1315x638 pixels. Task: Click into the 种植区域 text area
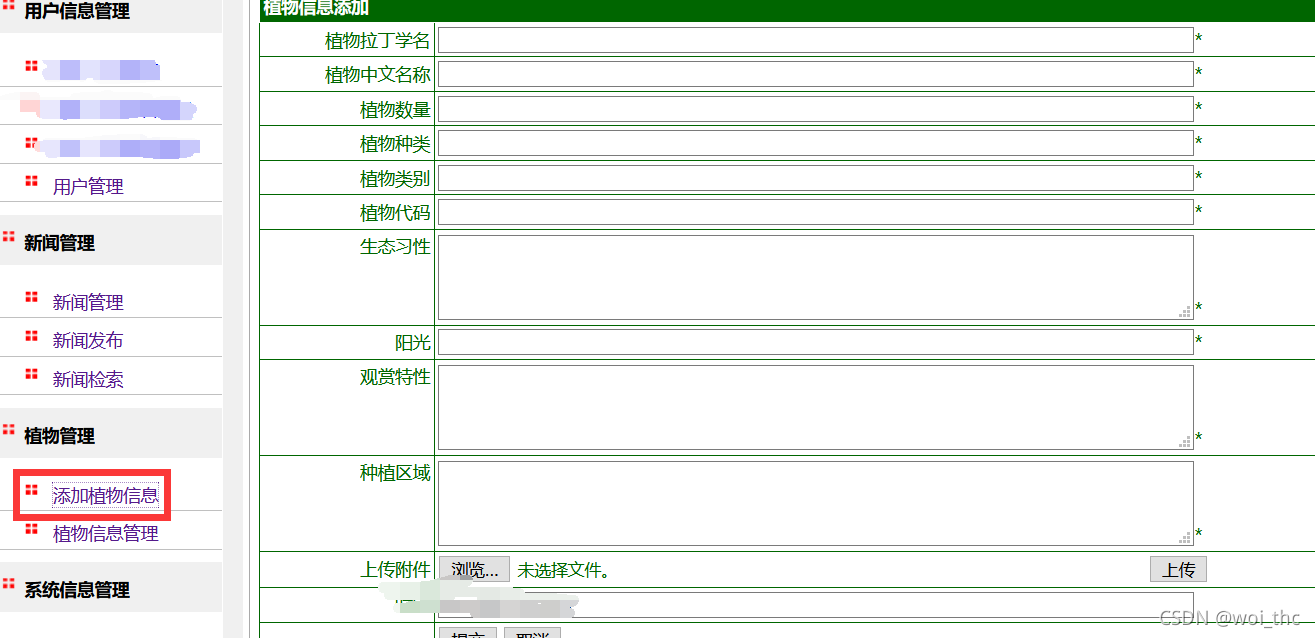815,503
